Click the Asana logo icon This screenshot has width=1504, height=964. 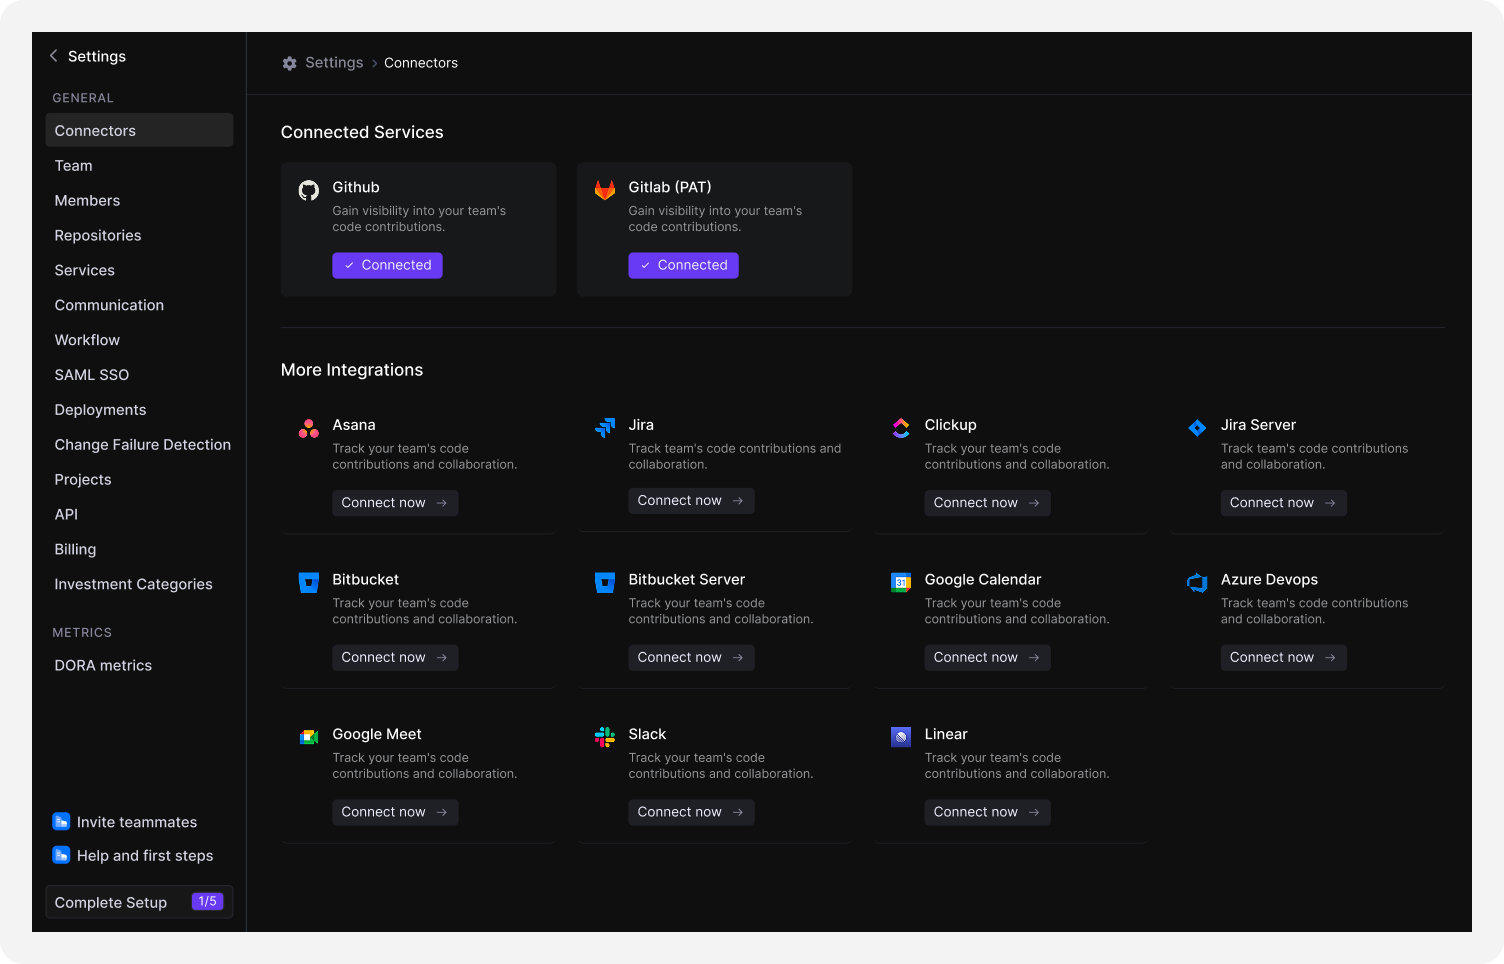(x=308, y=429)
